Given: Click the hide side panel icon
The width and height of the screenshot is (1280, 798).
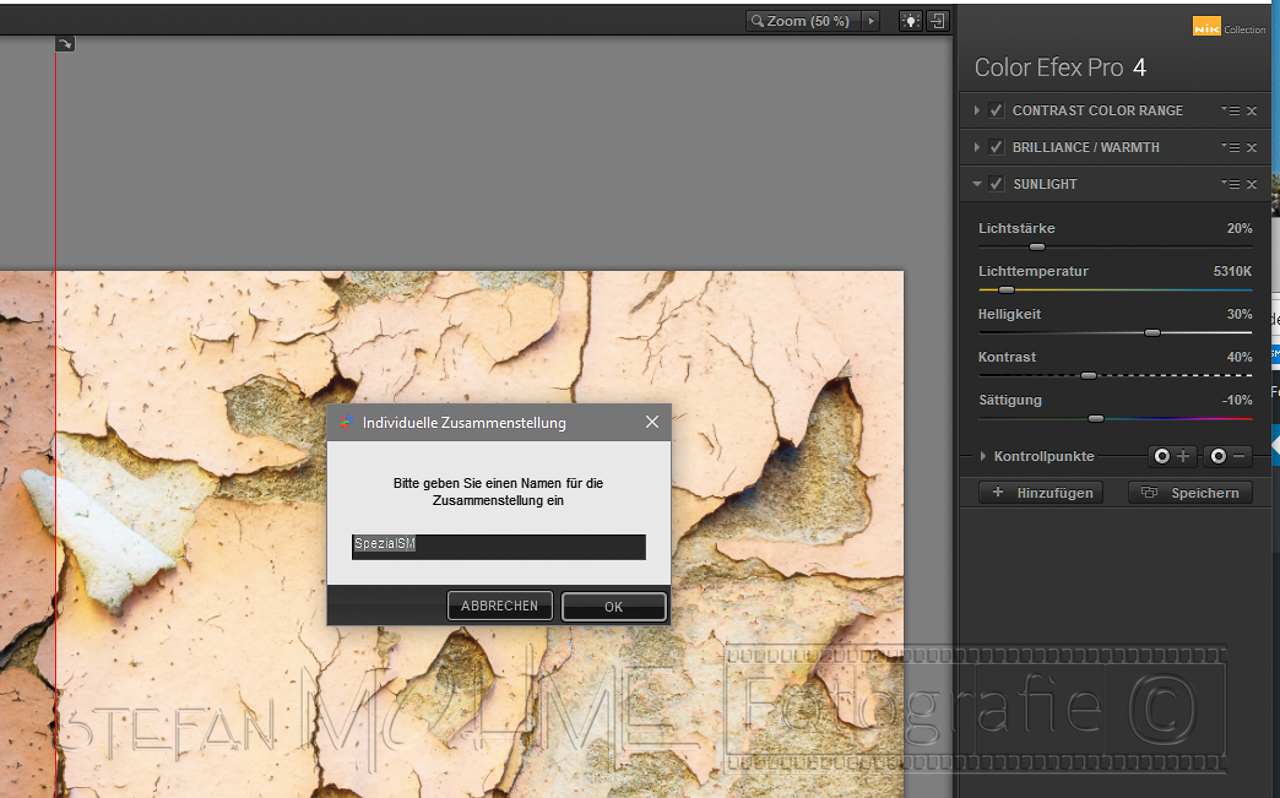Looking at the screenshot, I should coord(937,21).
